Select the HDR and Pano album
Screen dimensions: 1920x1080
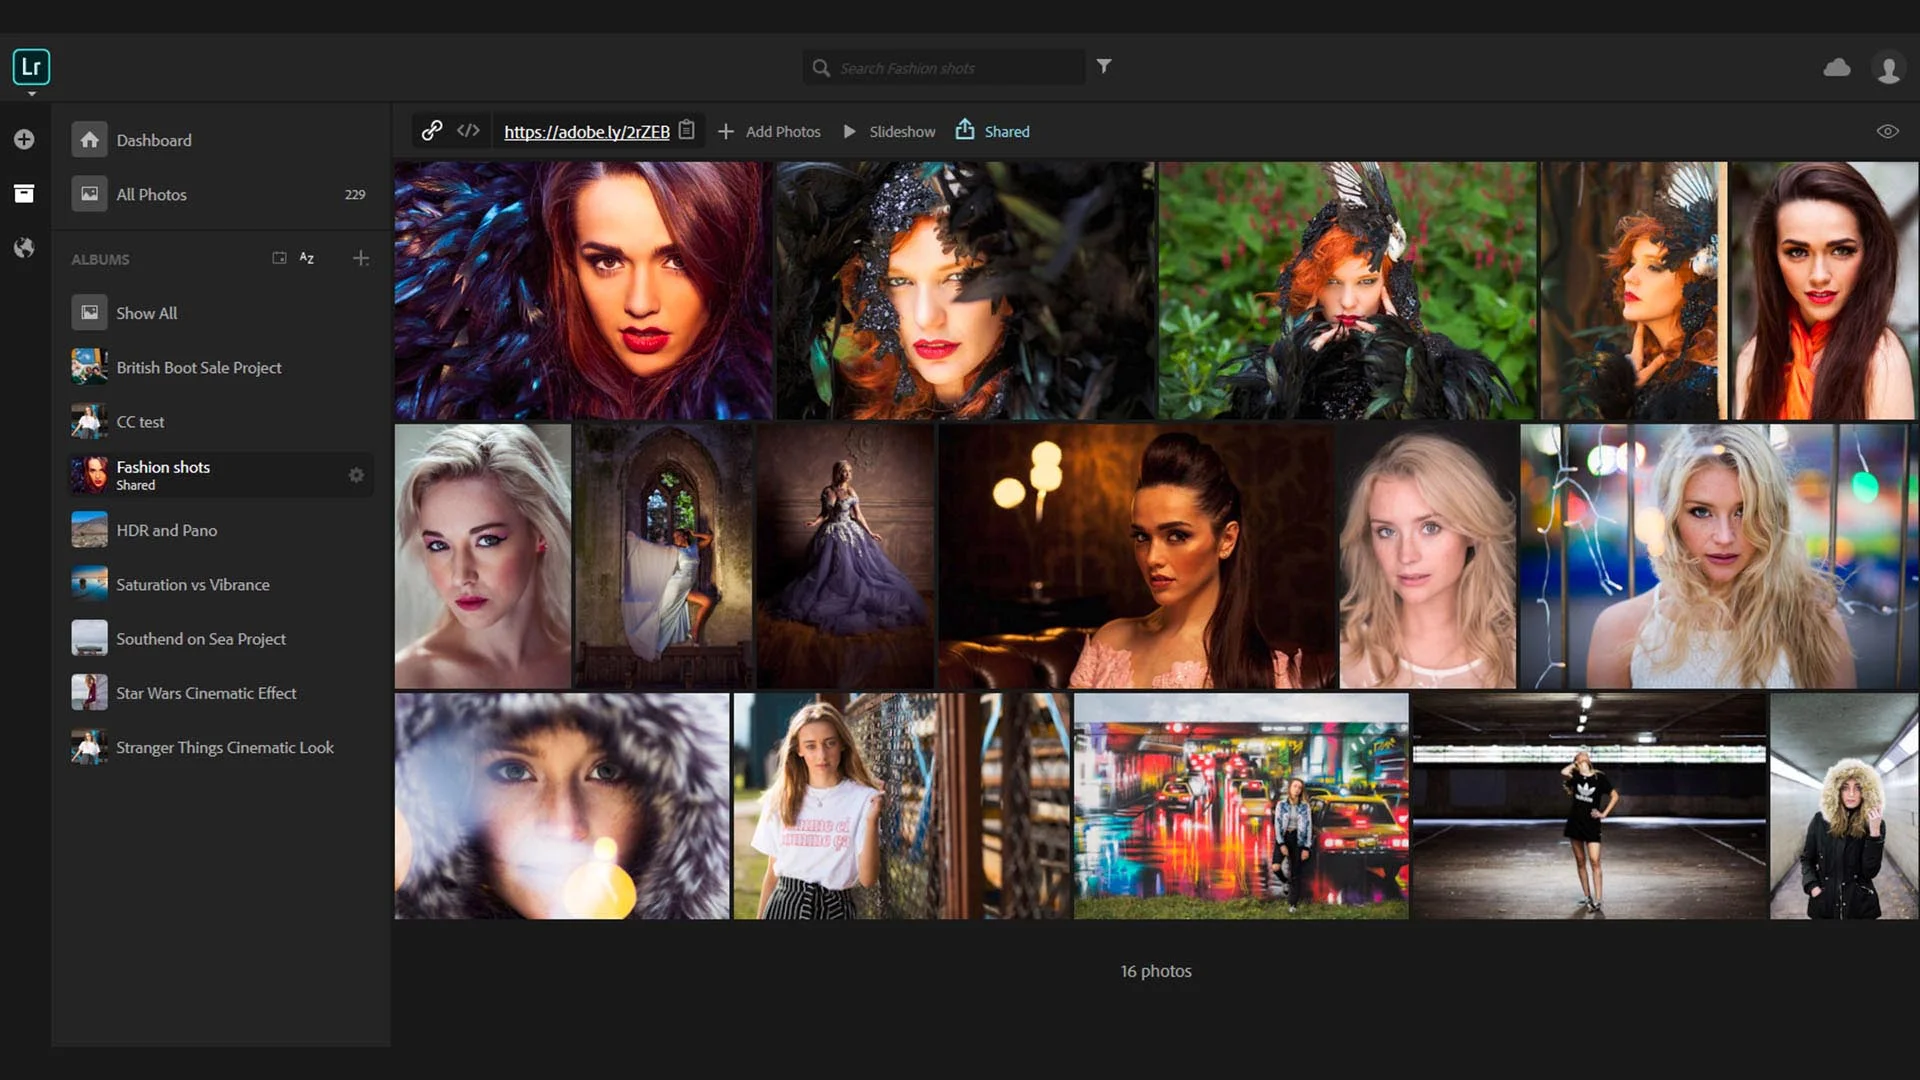tap(166, 531)
